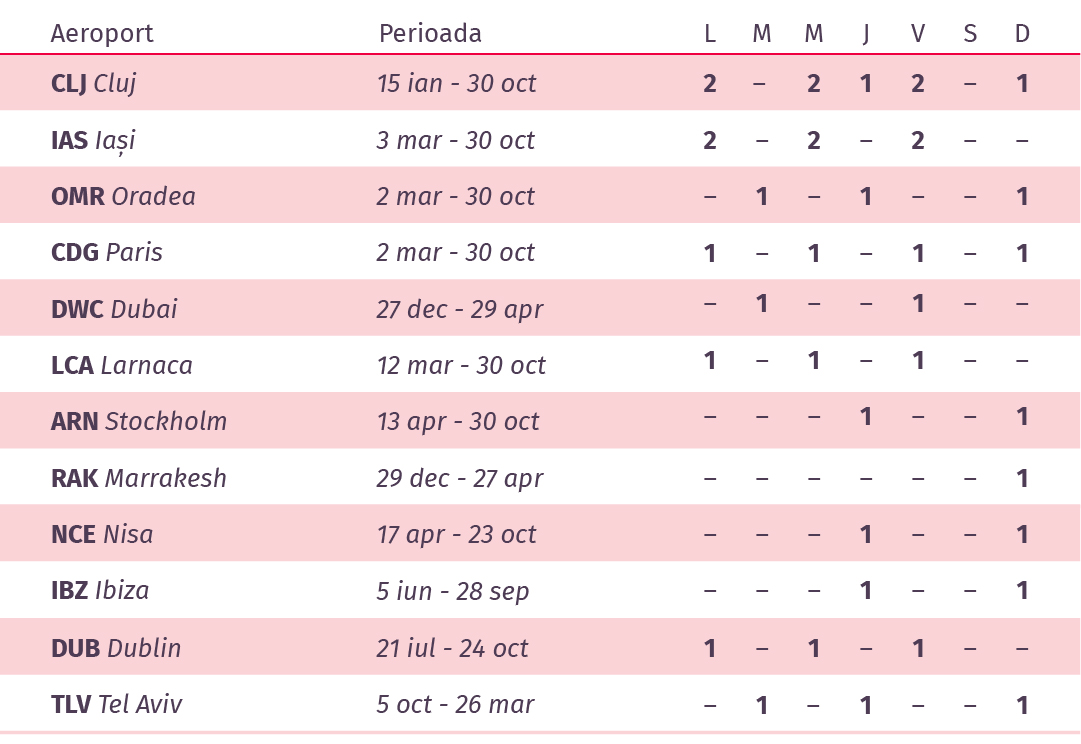This screenshot has width=1081, height=744.
Task: Open the CDG Paris row
Action: 540,252
